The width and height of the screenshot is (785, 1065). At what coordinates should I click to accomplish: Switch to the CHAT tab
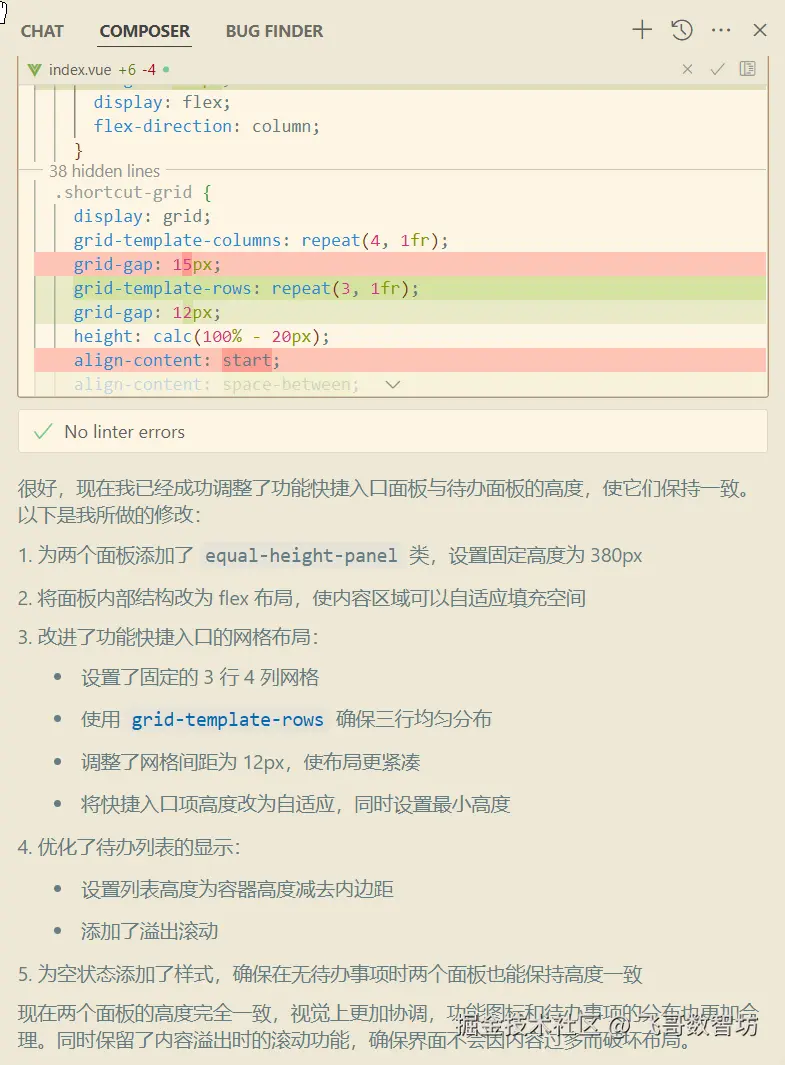tap(41, 31)
